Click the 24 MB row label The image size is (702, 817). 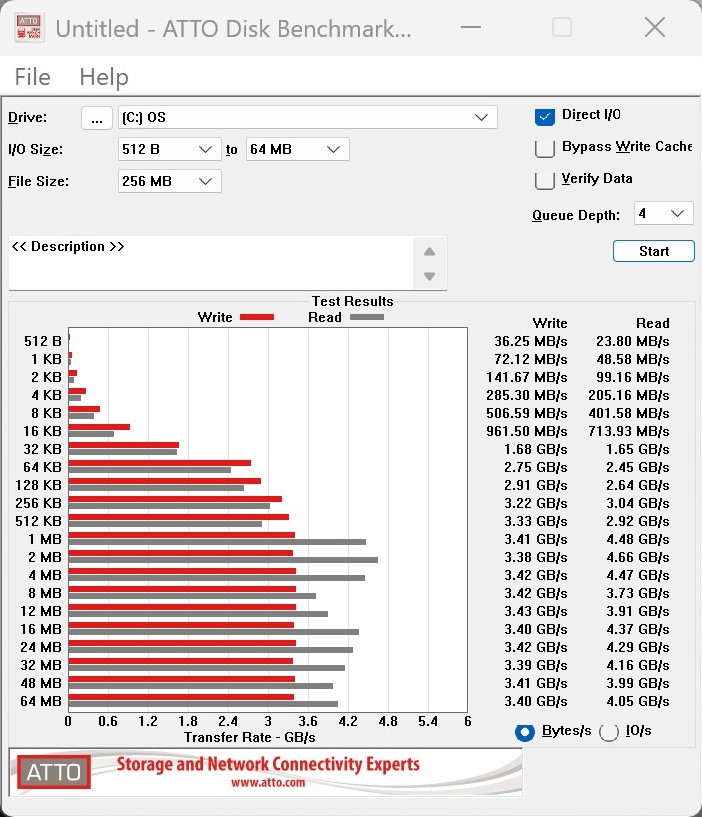pyautogui.click(x=41, y=647)
